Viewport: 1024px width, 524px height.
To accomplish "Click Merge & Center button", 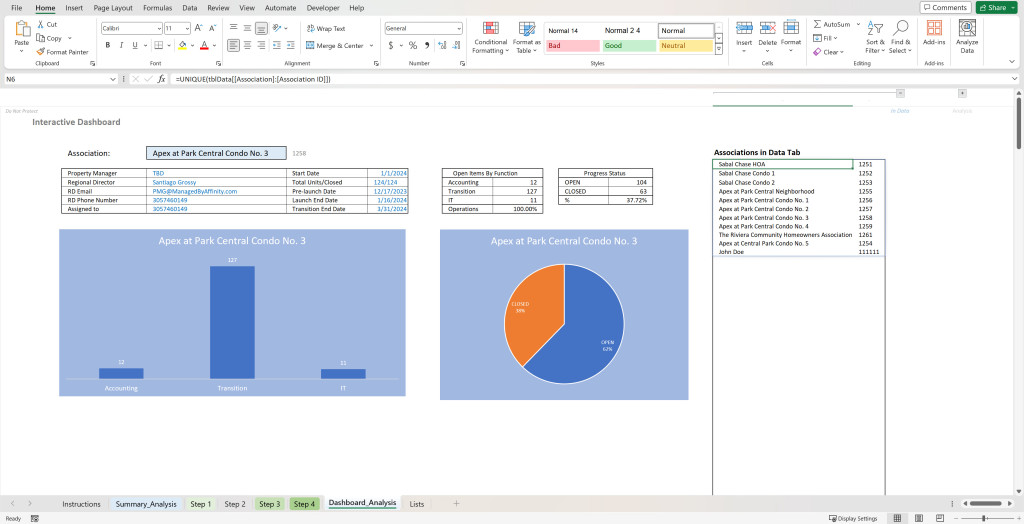I will (334, 45).
